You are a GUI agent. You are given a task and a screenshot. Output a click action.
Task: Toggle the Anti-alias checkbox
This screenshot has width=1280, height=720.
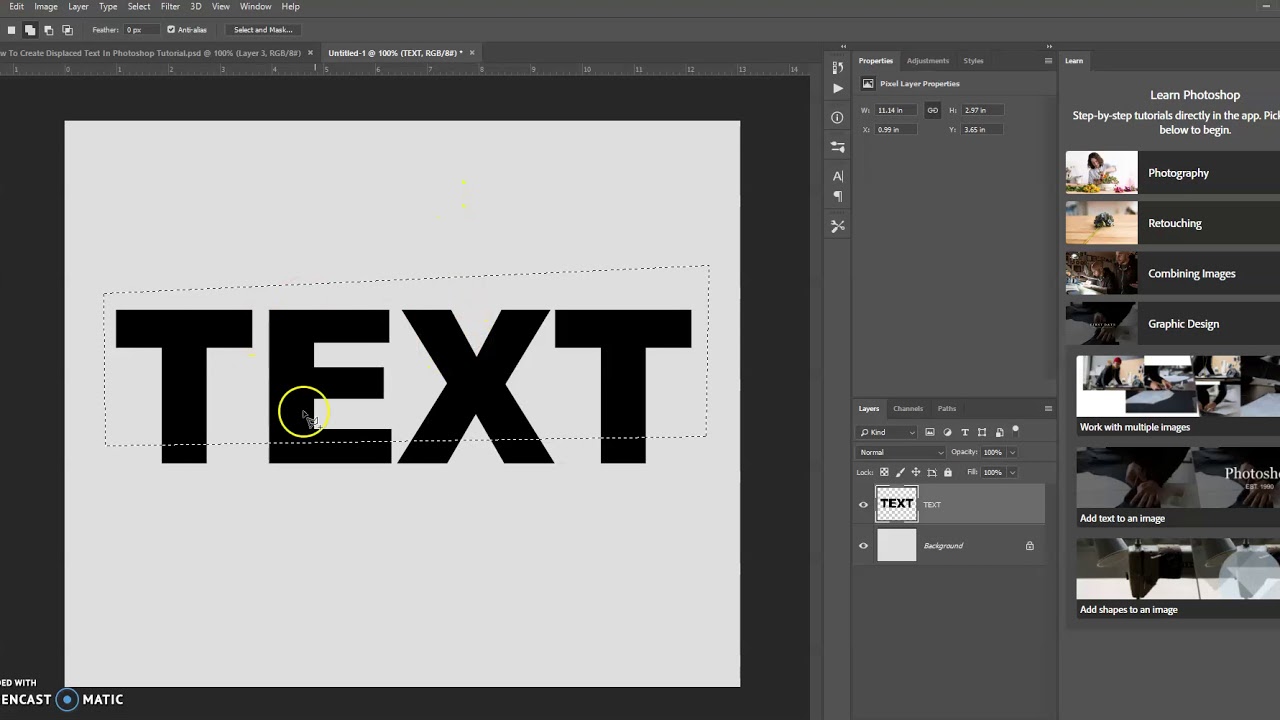click(x=171, y=30)
